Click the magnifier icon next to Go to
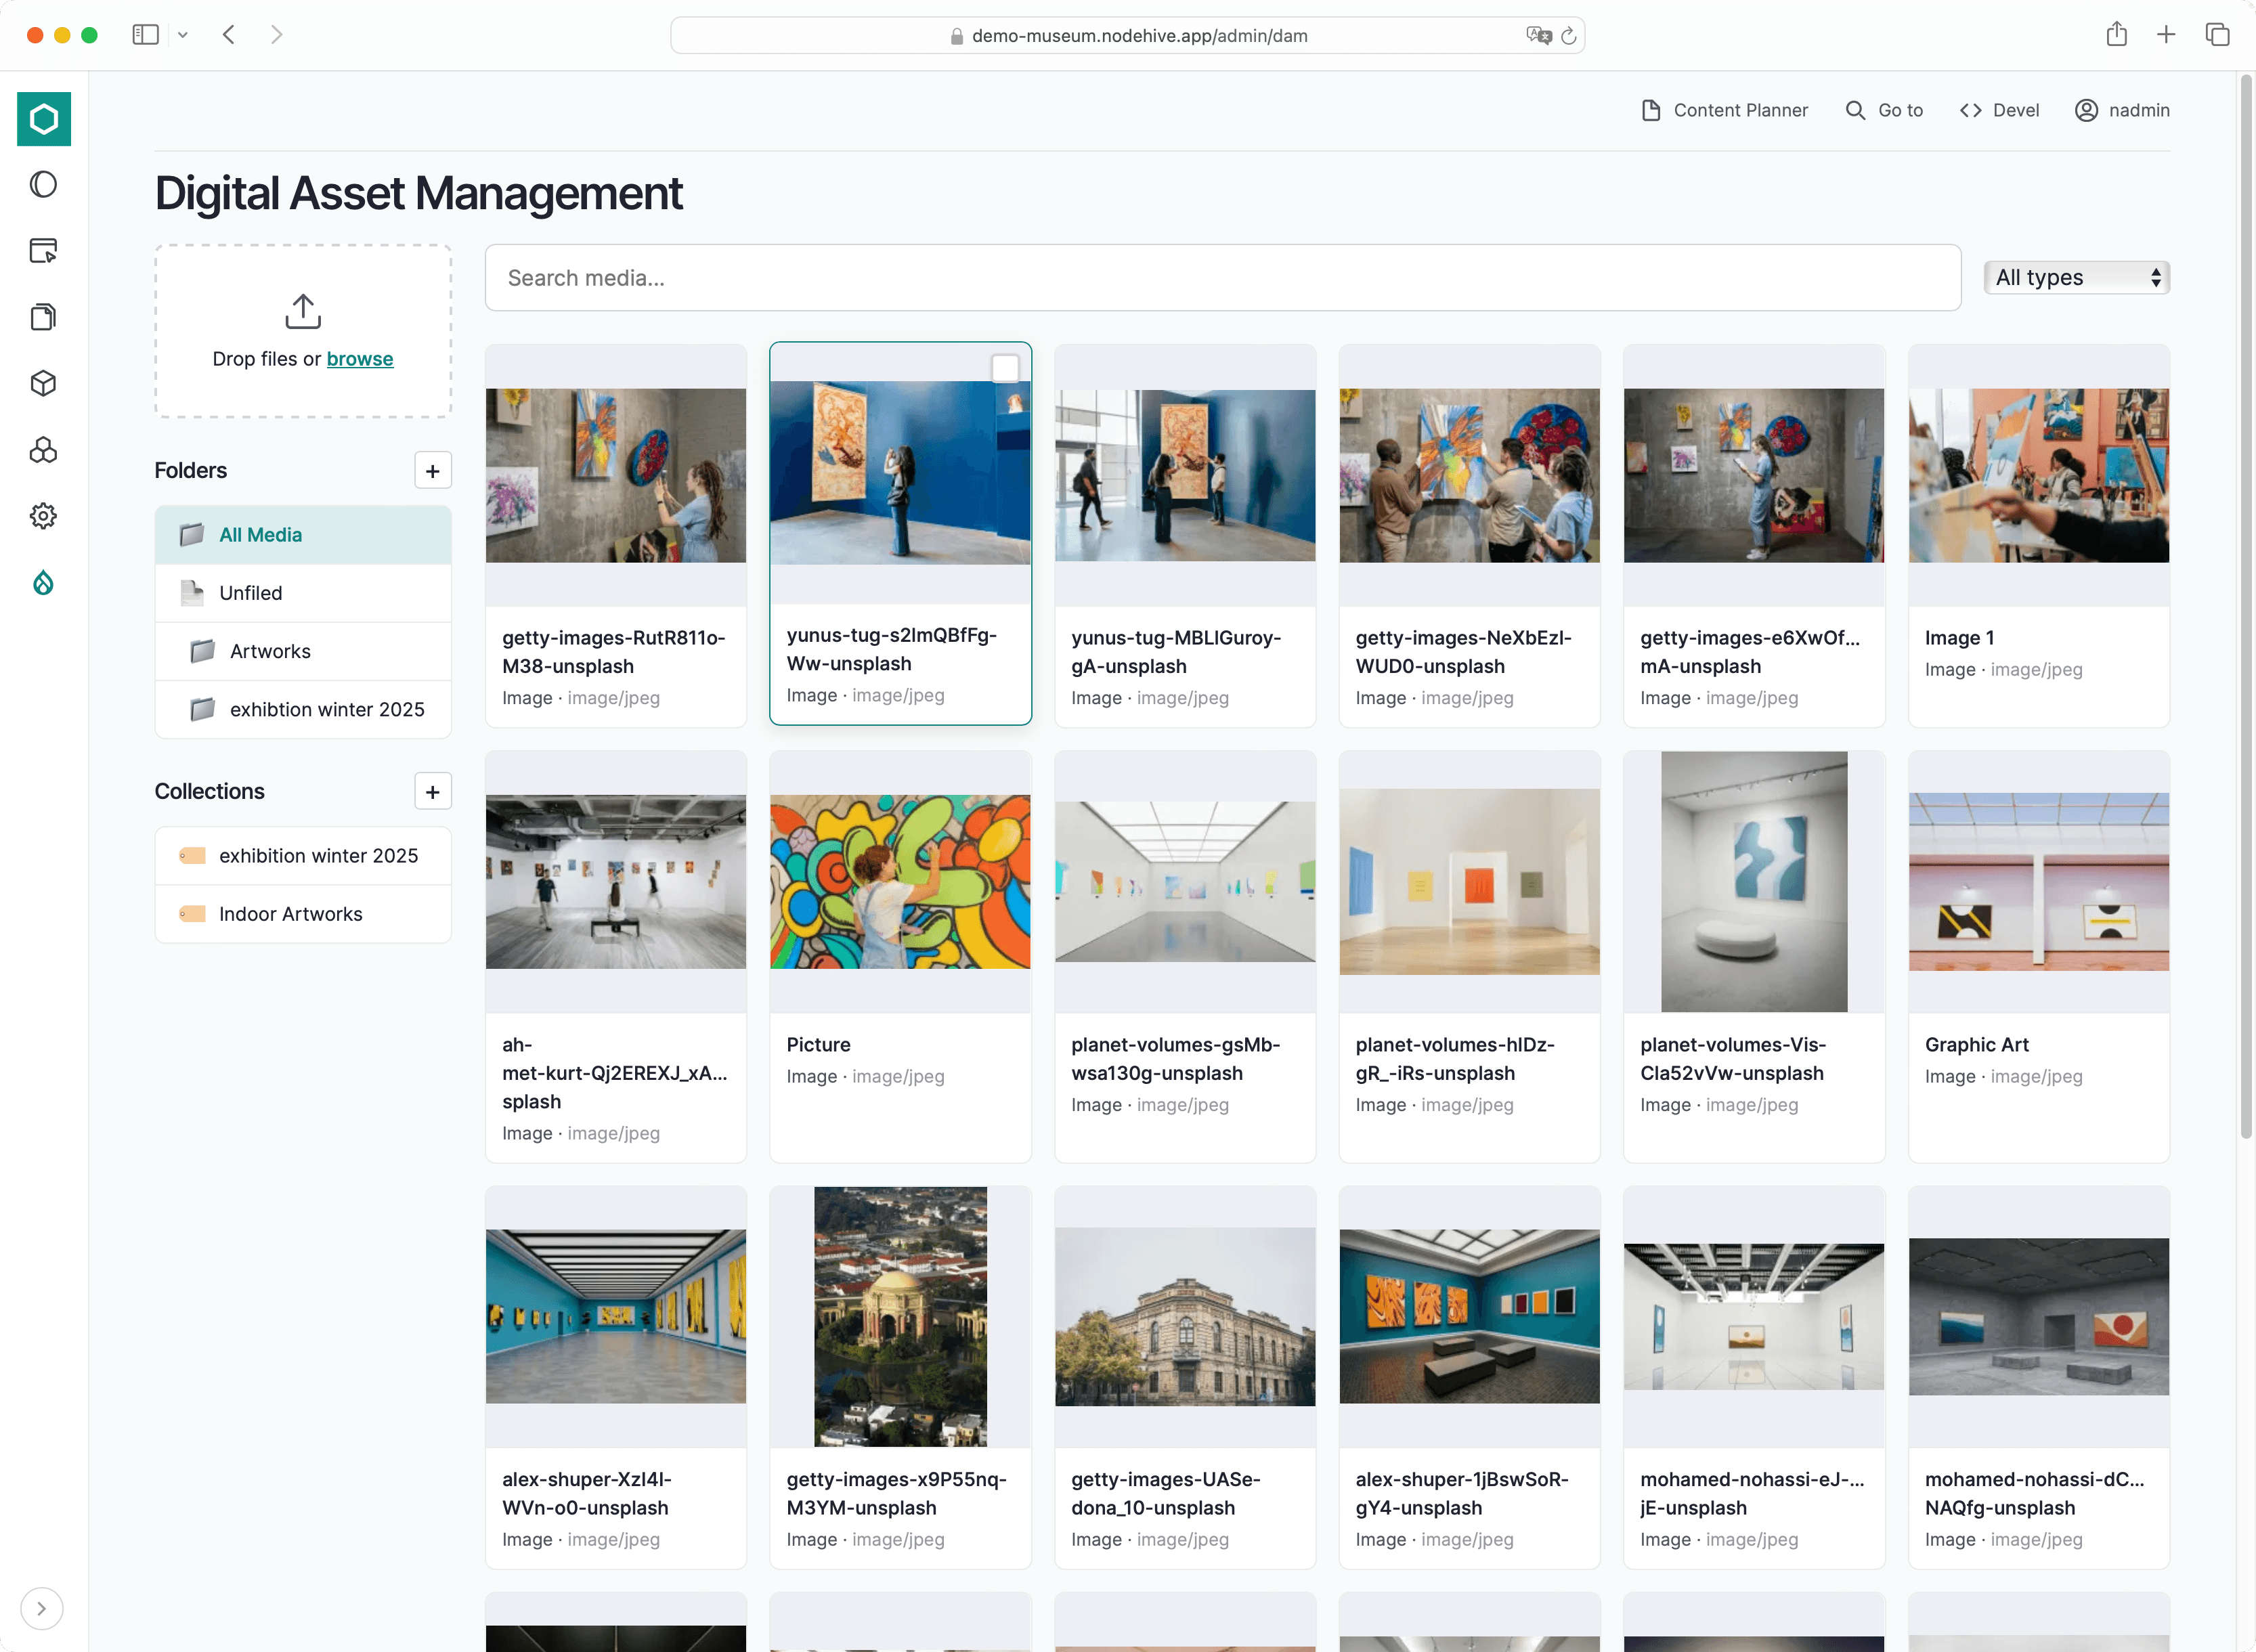 [1855, 110]
